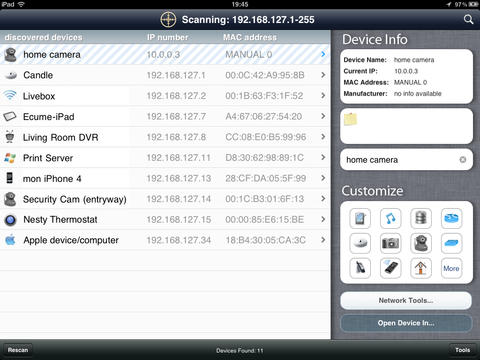
Task: Choose the flat blue switch icon
Action: click(451, 243)
